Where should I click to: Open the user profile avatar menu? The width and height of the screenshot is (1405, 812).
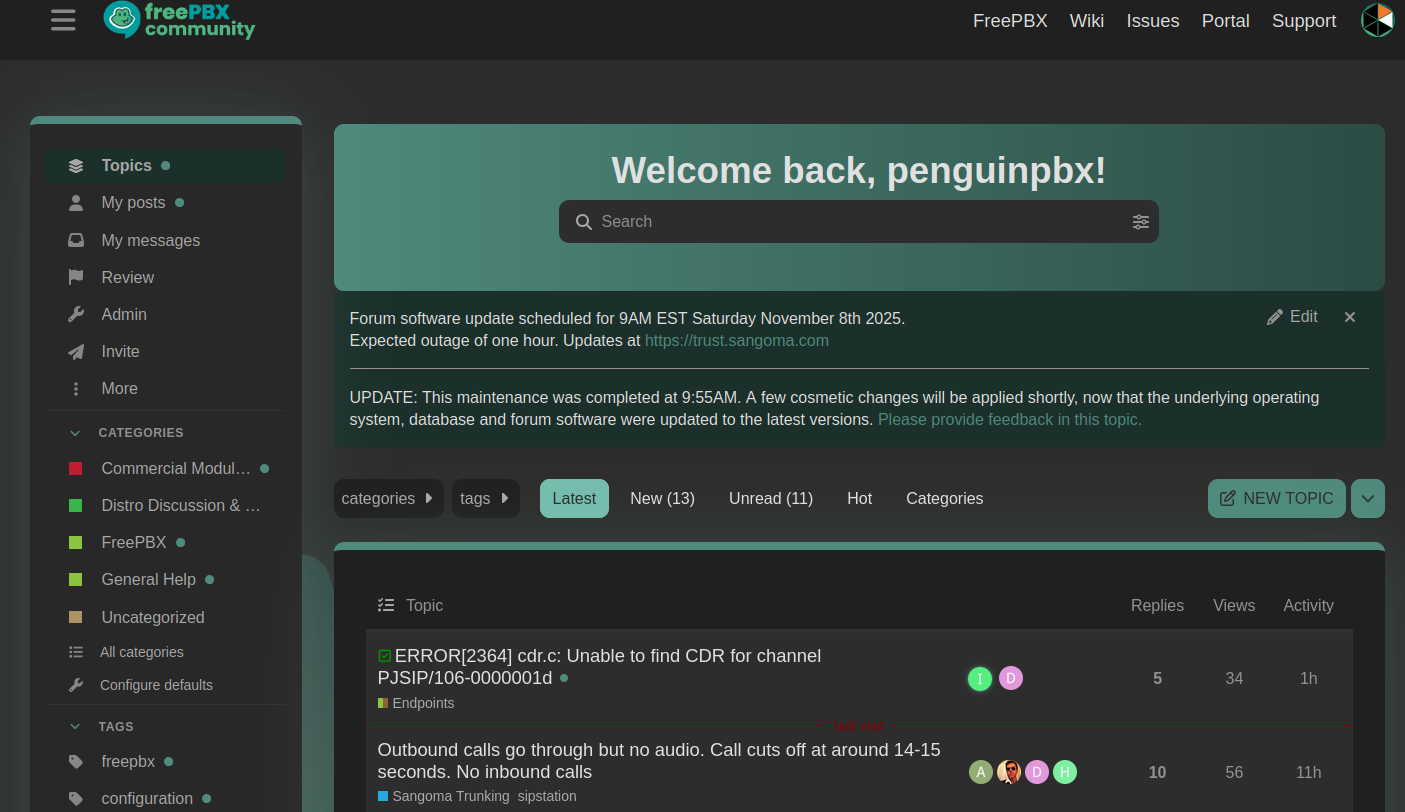click(1377, 20)
